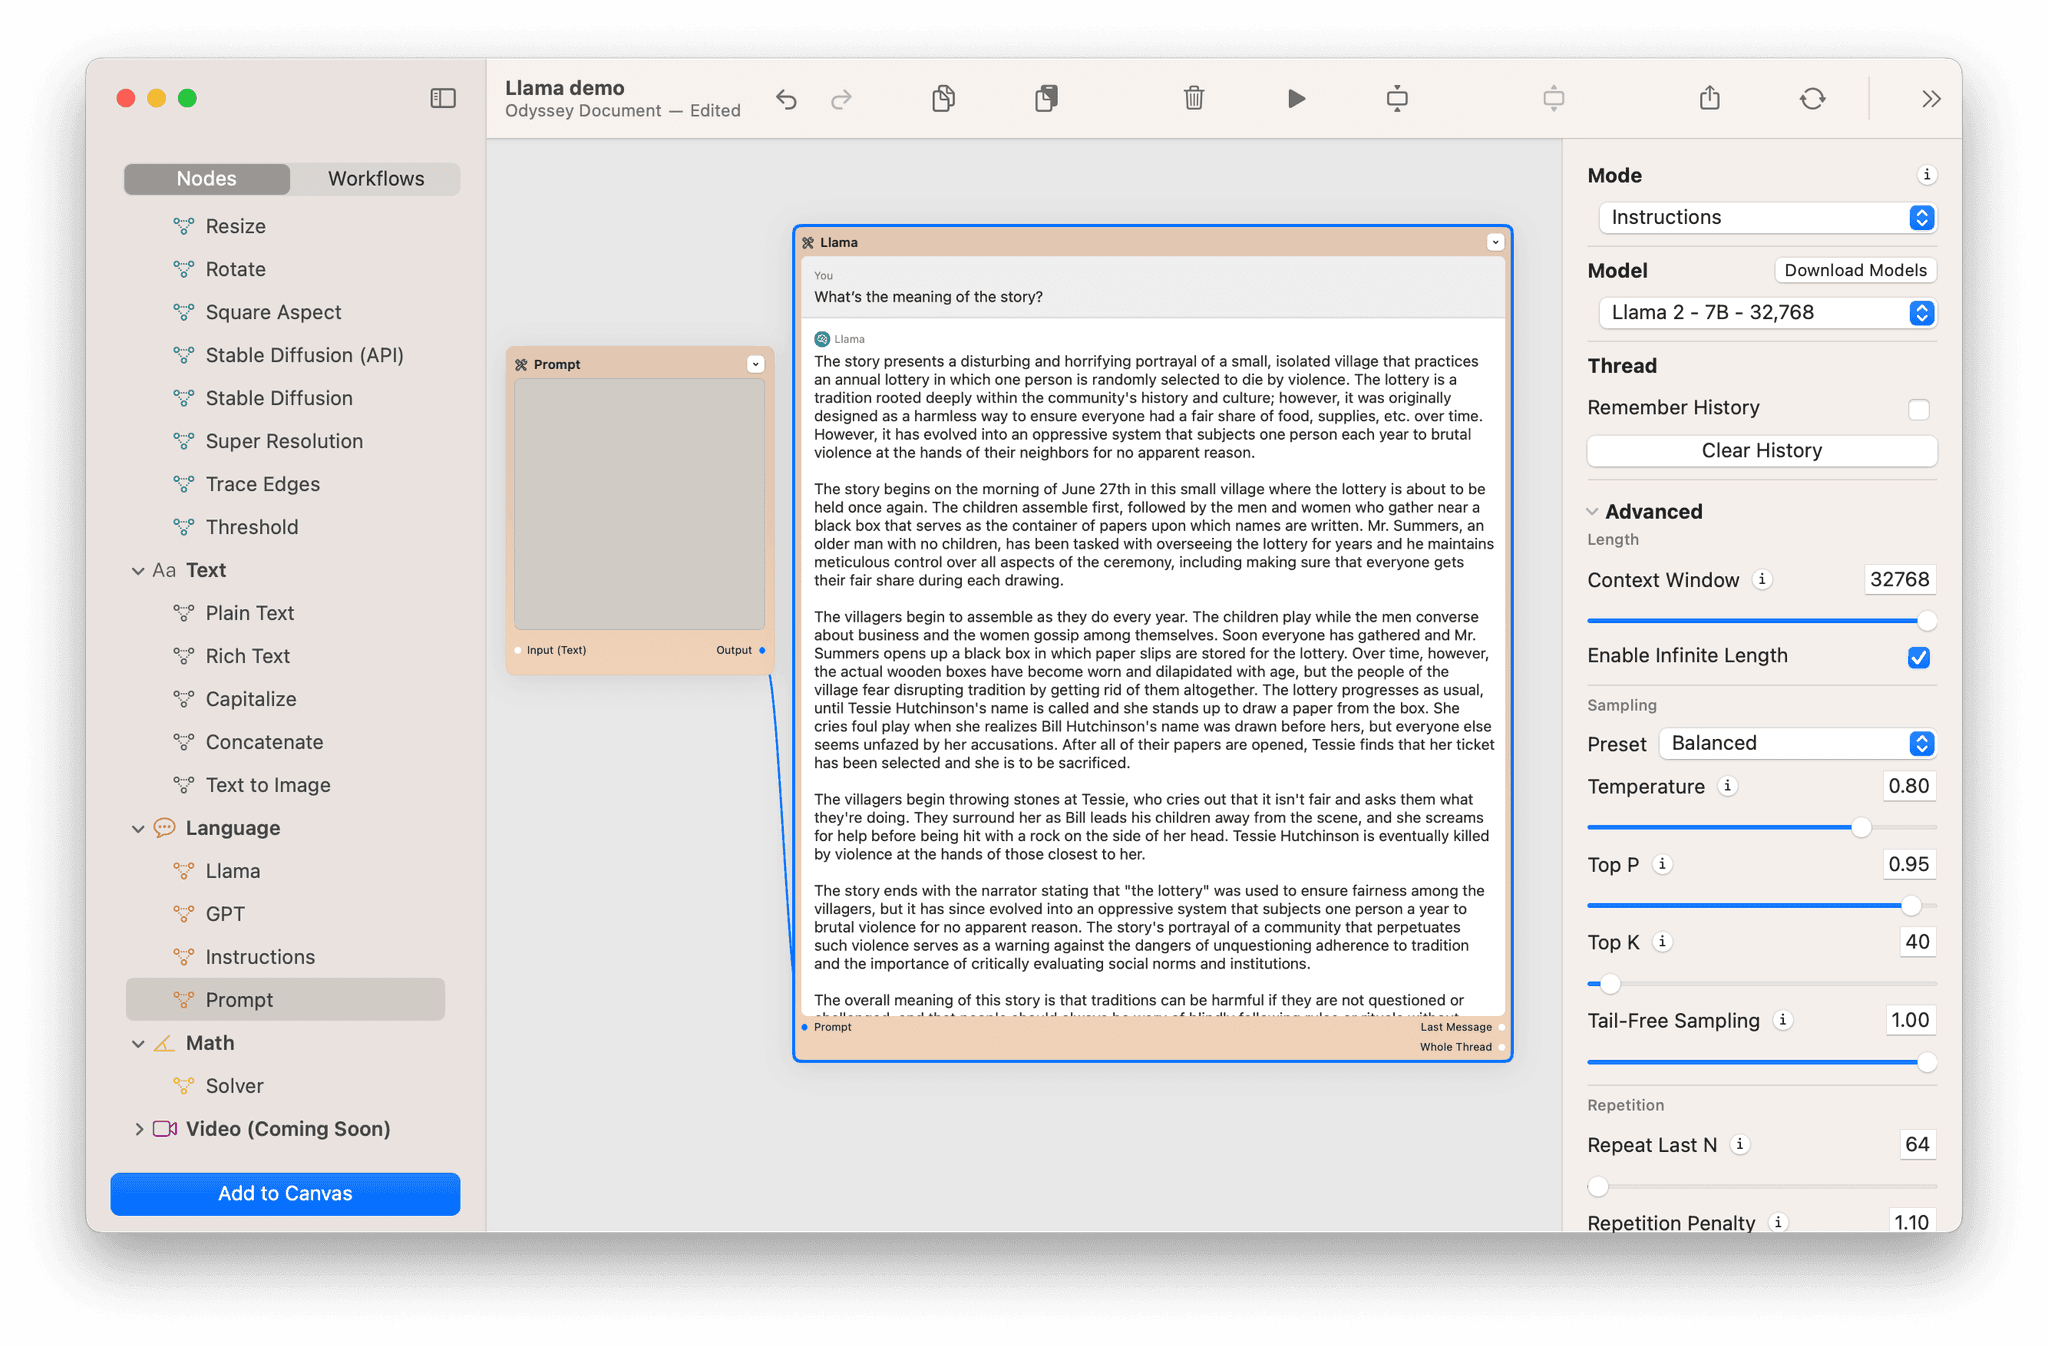Click the undo arrow in toolbar
Image resolution: width=2048 pixels, height=1346 pixels.
(x=786, y=99)
